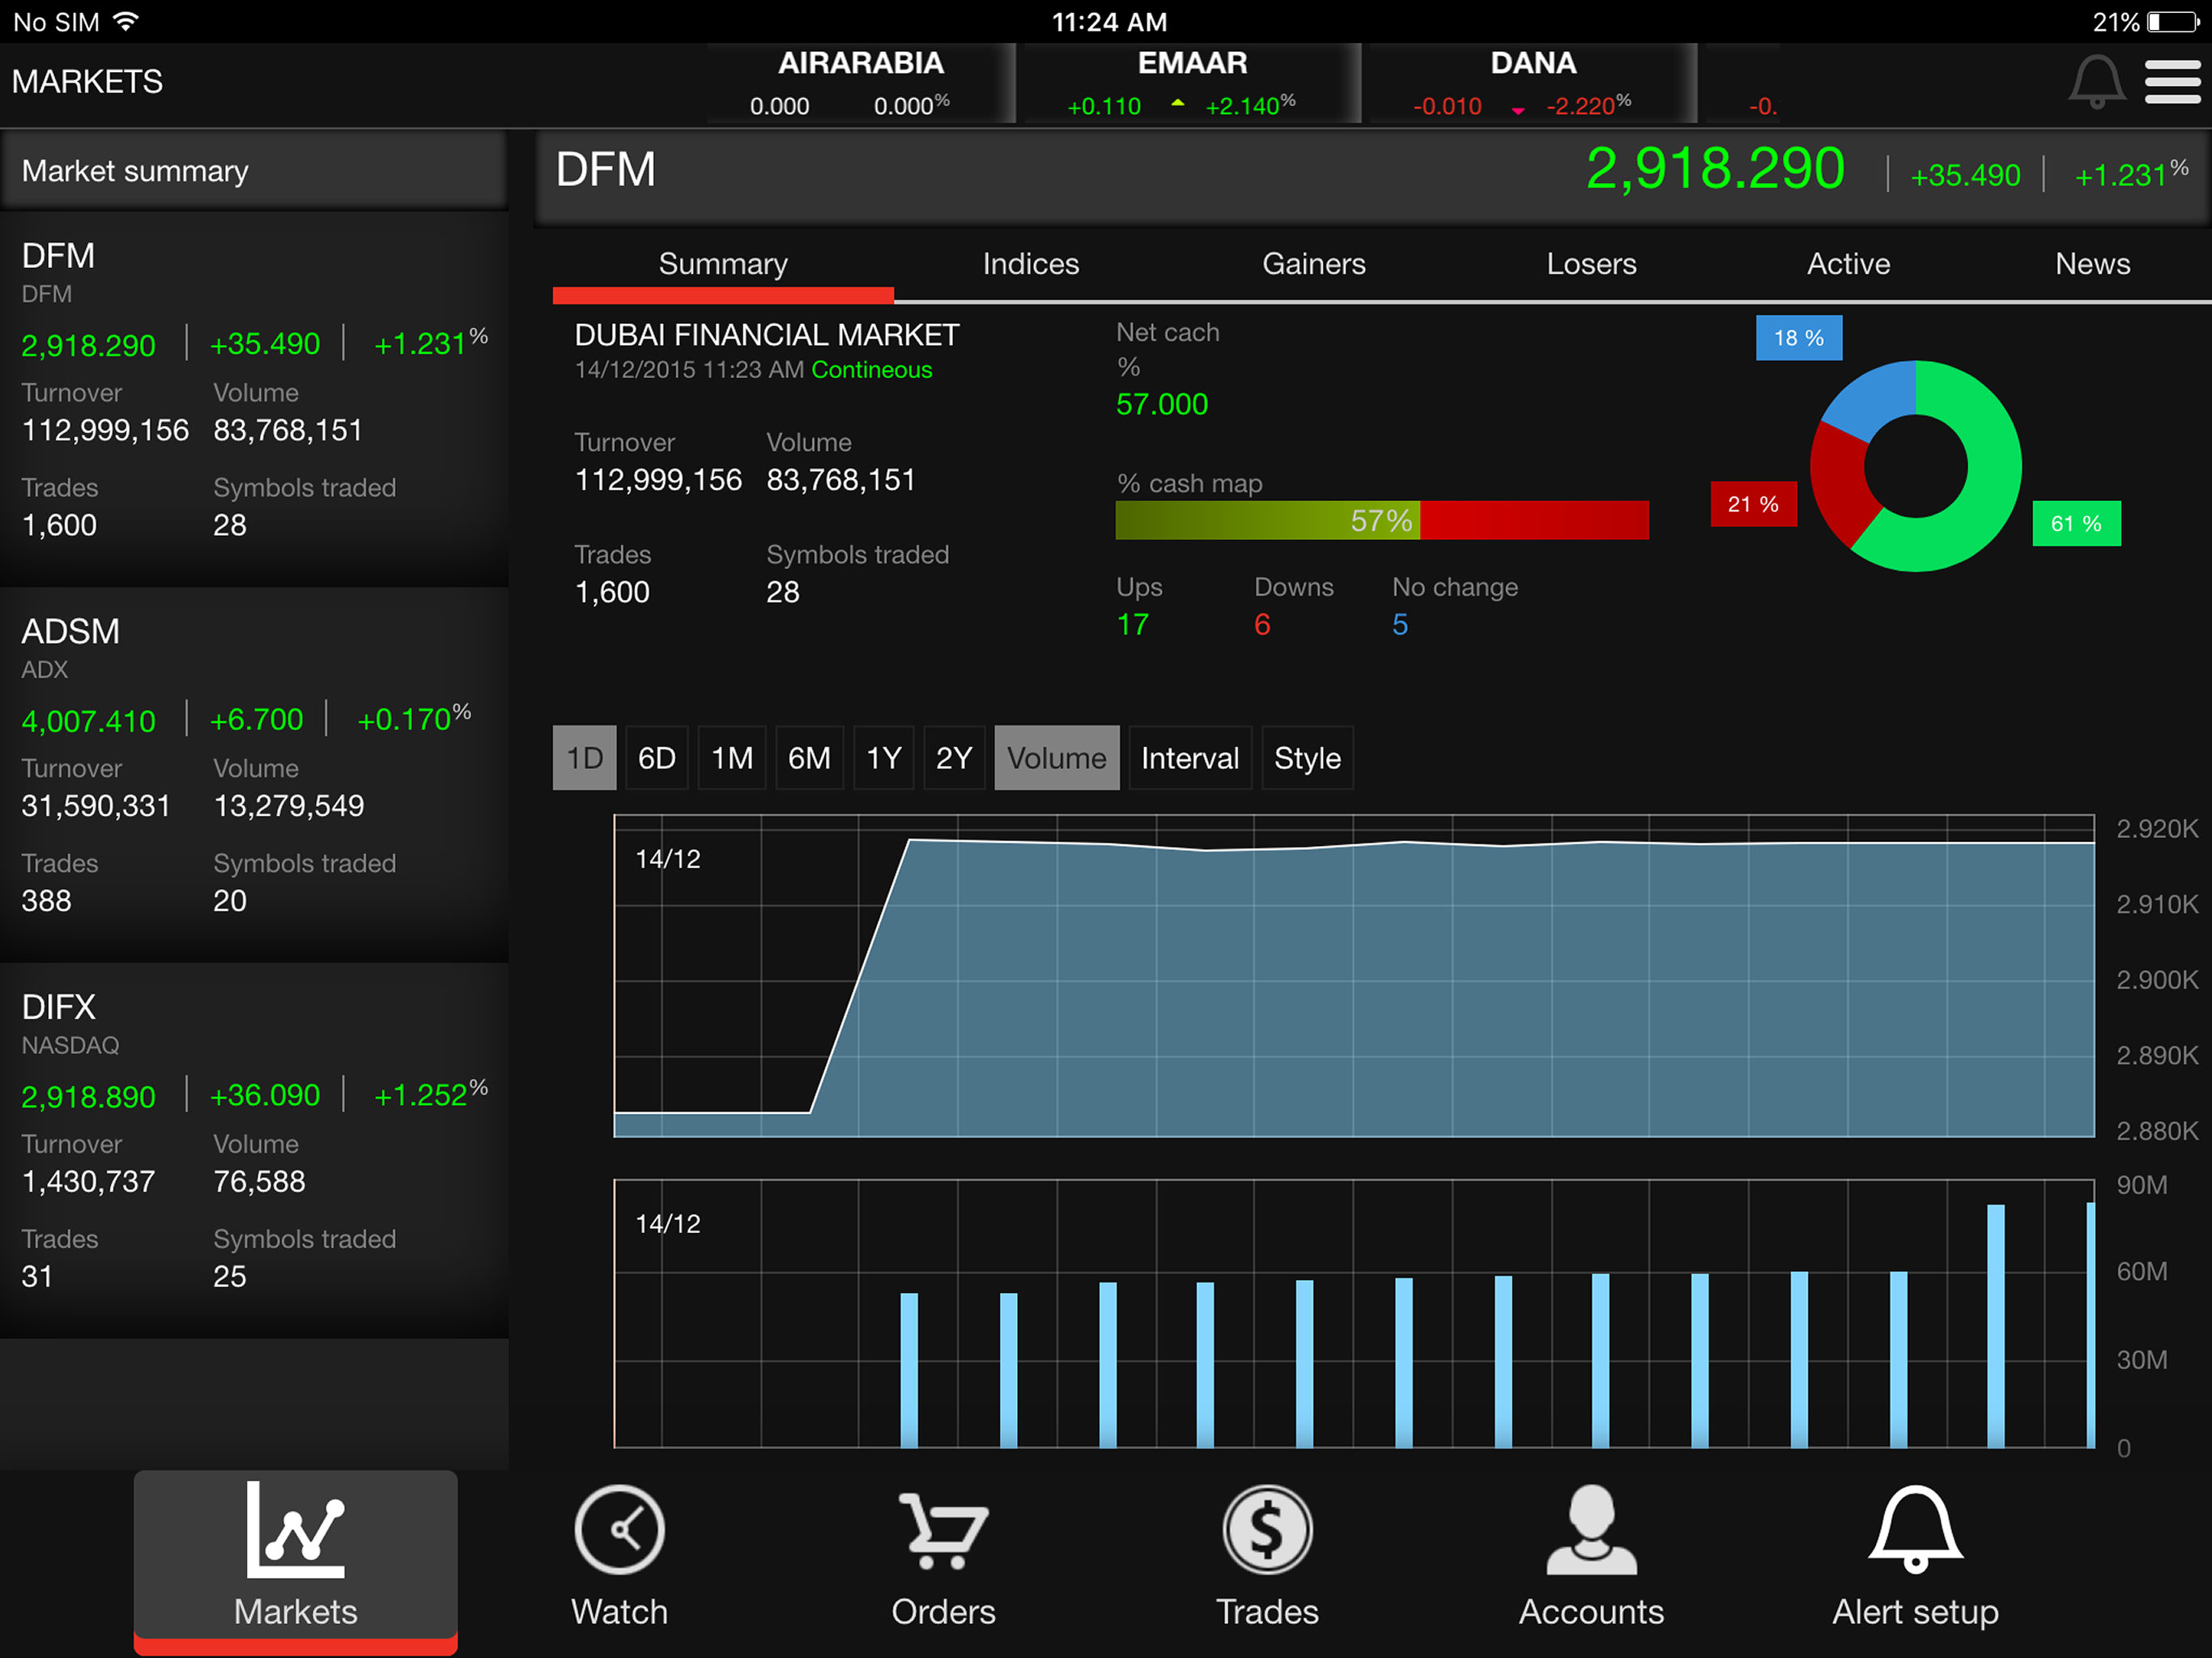Open the Watch clock icon
This screenshot has width=2212, height=1658.
coord(619,1529)
